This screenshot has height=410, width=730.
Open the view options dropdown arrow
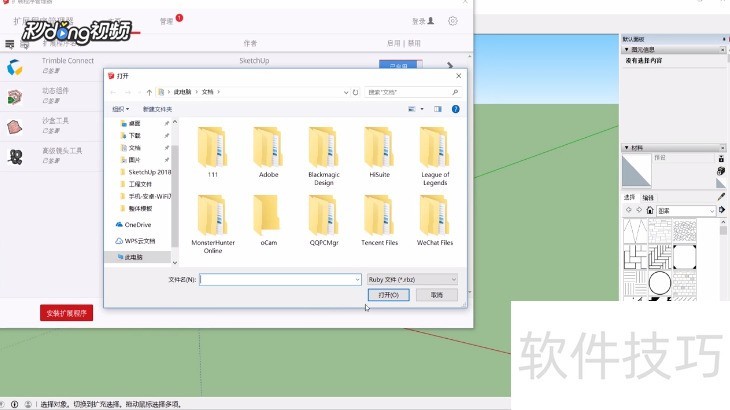coord(422,109)
